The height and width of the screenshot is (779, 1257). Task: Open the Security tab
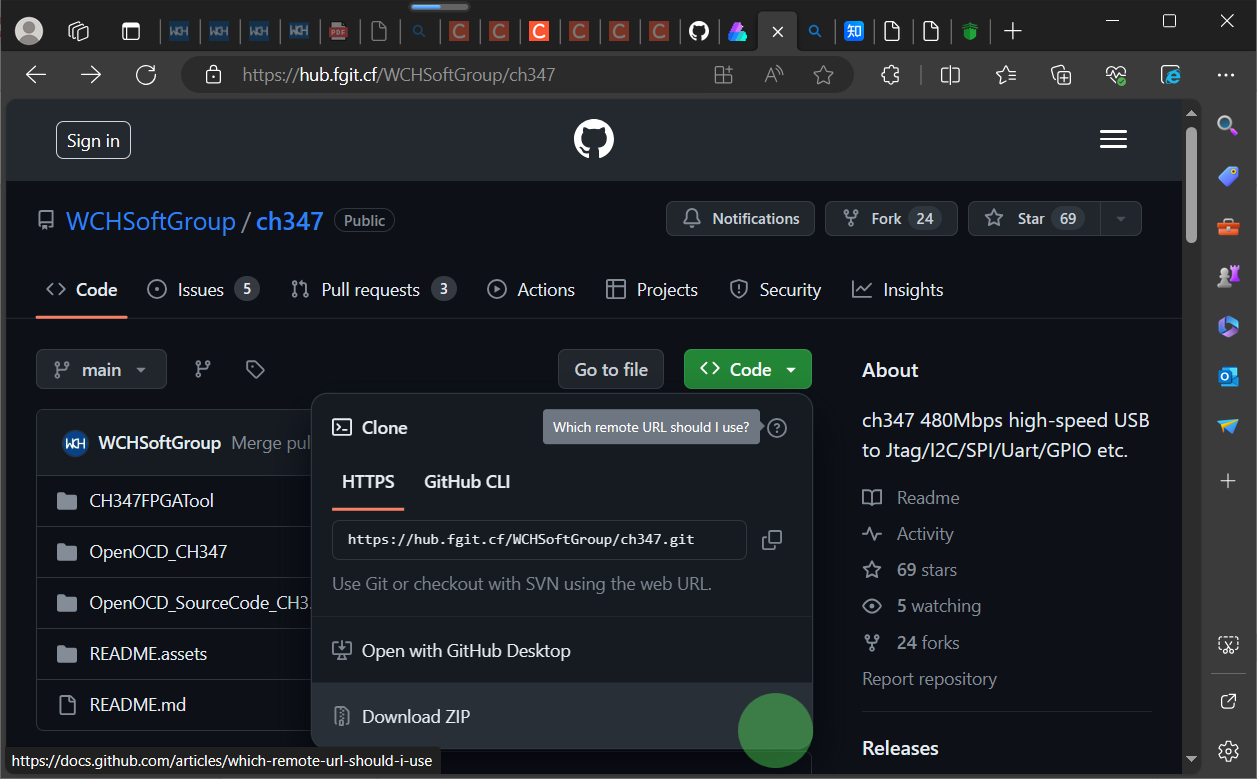pyautogui.click(x=775, y=290)
